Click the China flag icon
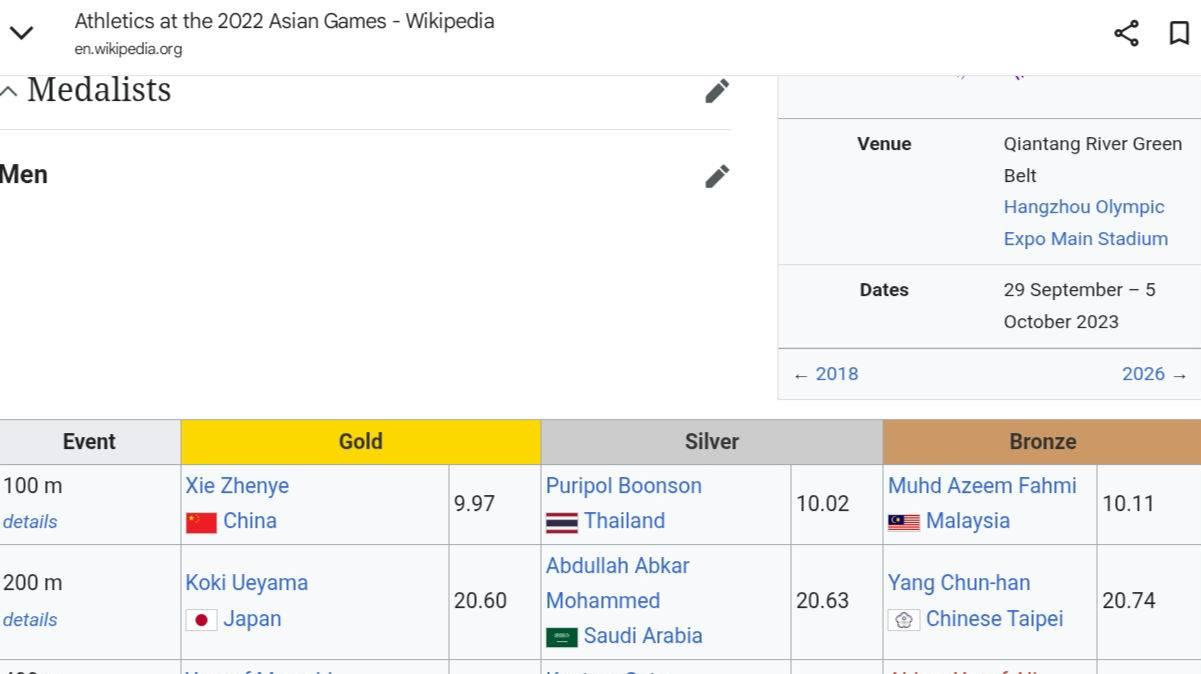The width and height of the screenshot is (1201, 674). click(x=201, y=522)
